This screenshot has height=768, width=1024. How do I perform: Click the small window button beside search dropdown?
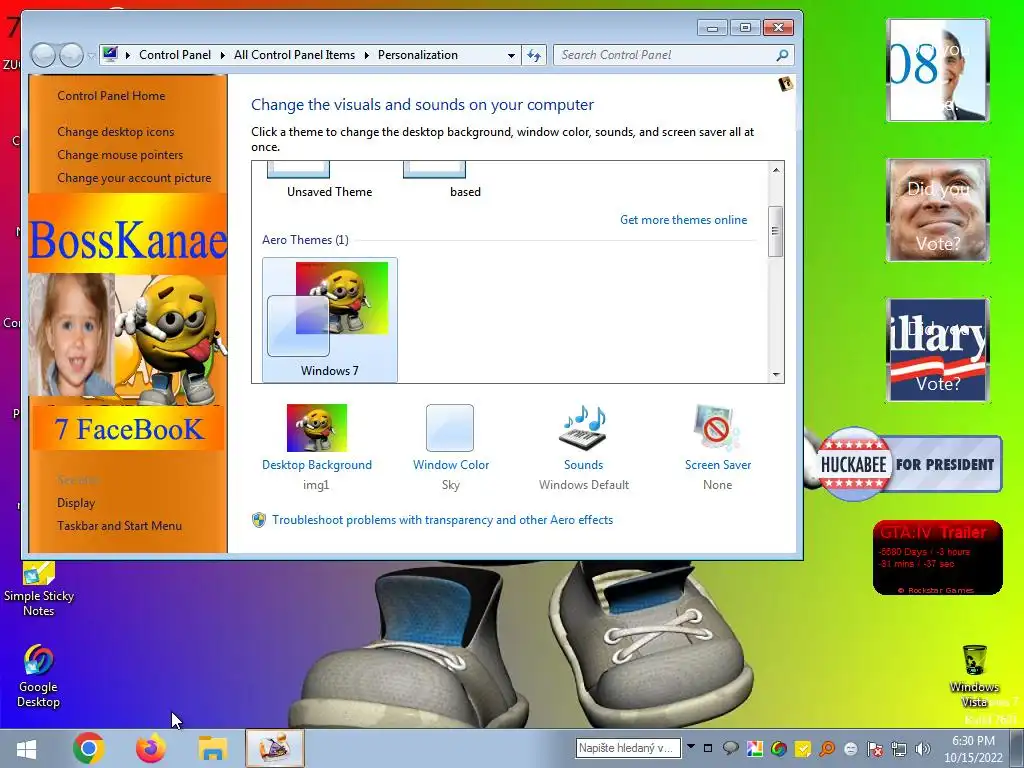click(x=707, y=748)
